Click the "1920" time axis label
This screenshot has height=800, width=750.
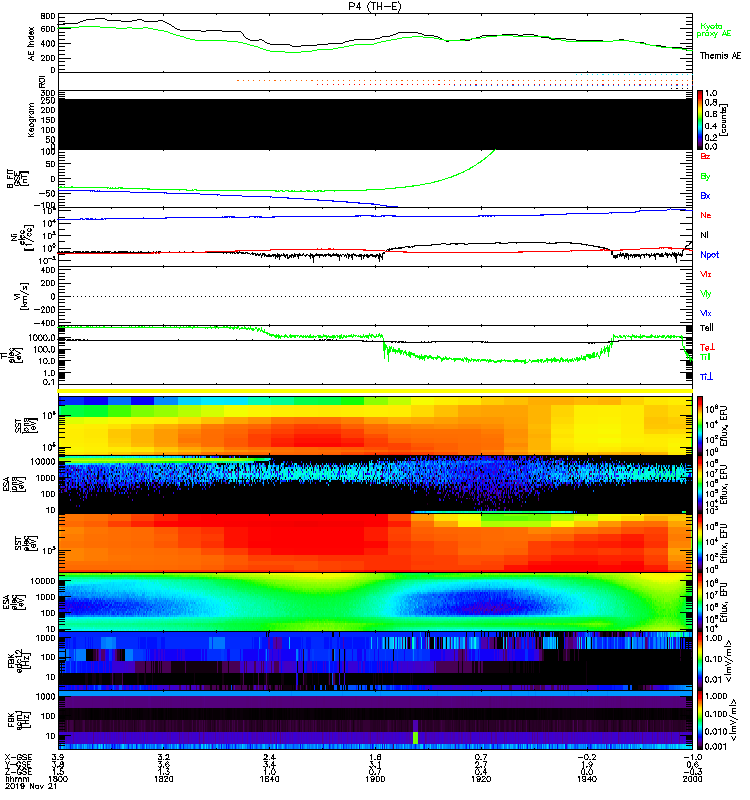481,779
